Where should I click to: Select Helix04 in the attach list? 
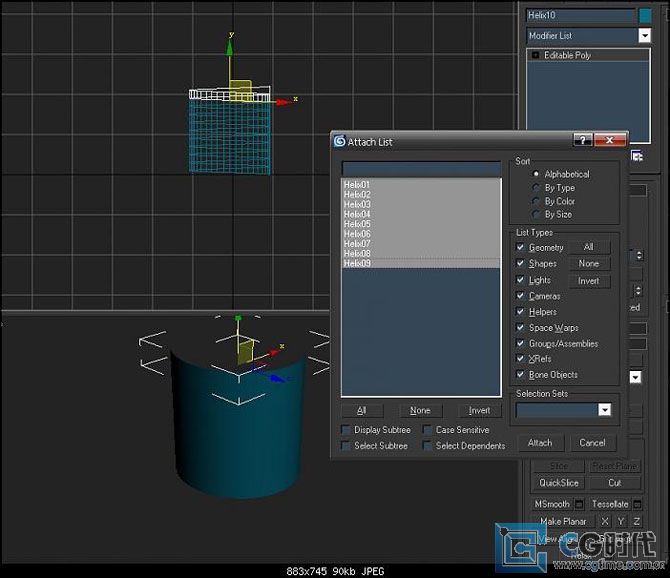pyautogui.click(x=421, y=214)
